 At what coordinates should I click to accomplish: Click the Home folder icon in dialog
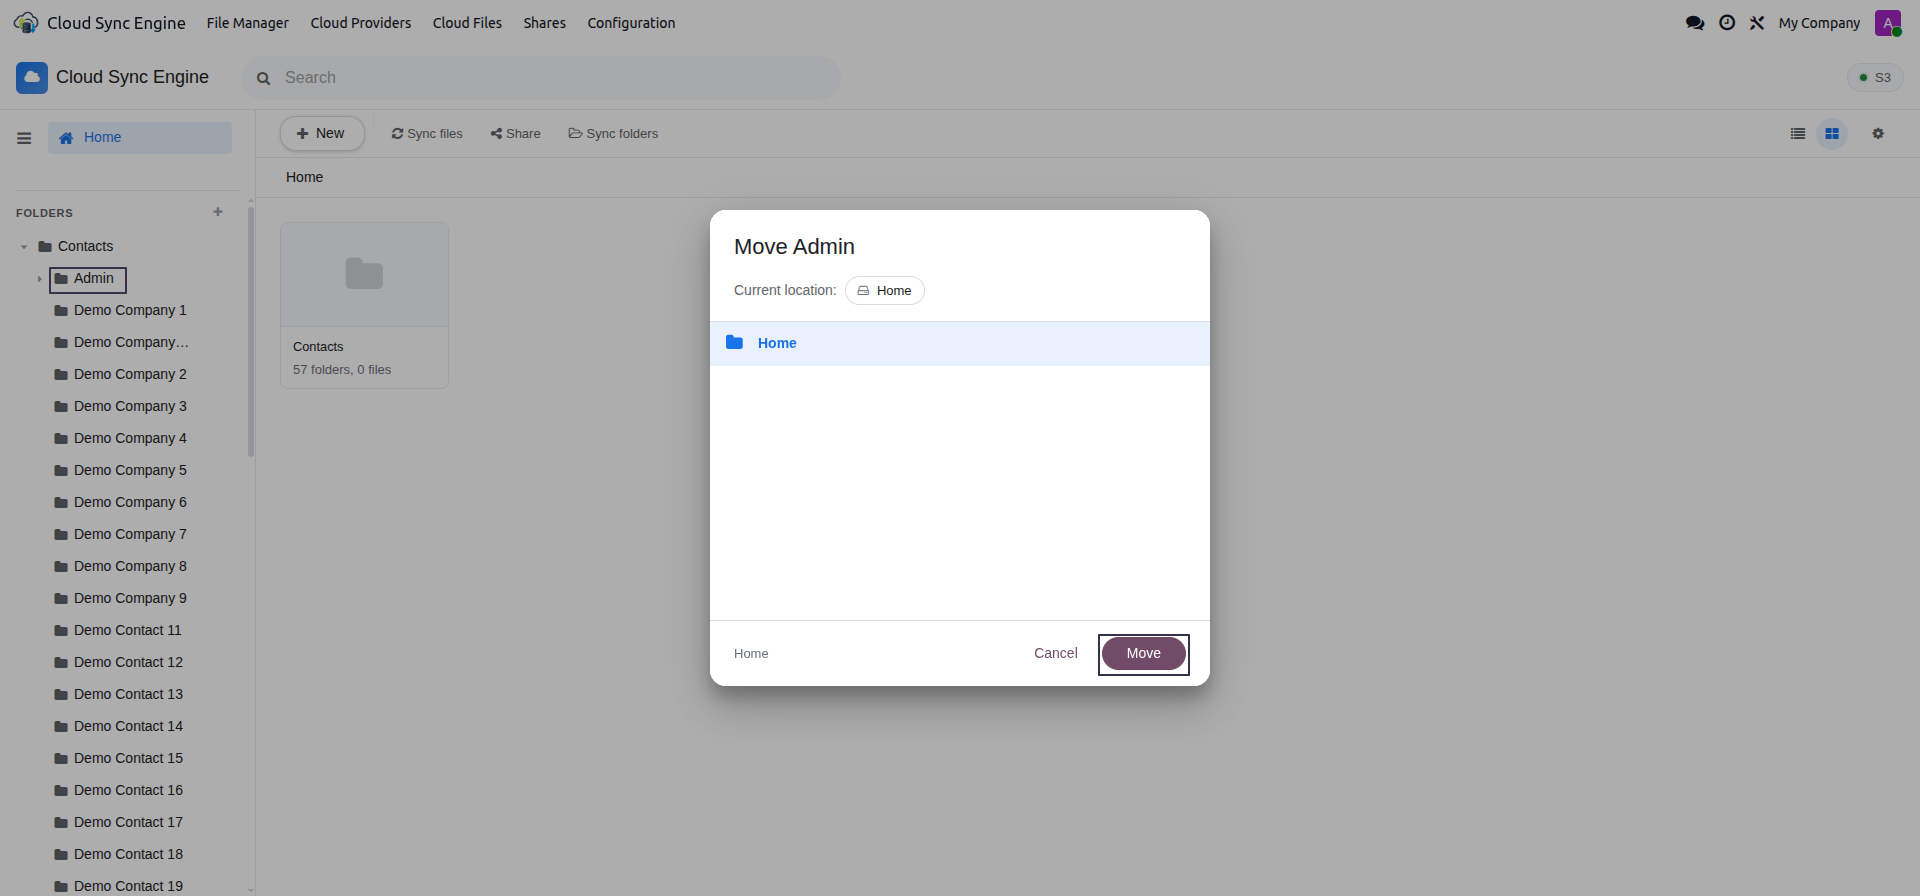click(x=734, y=342)
